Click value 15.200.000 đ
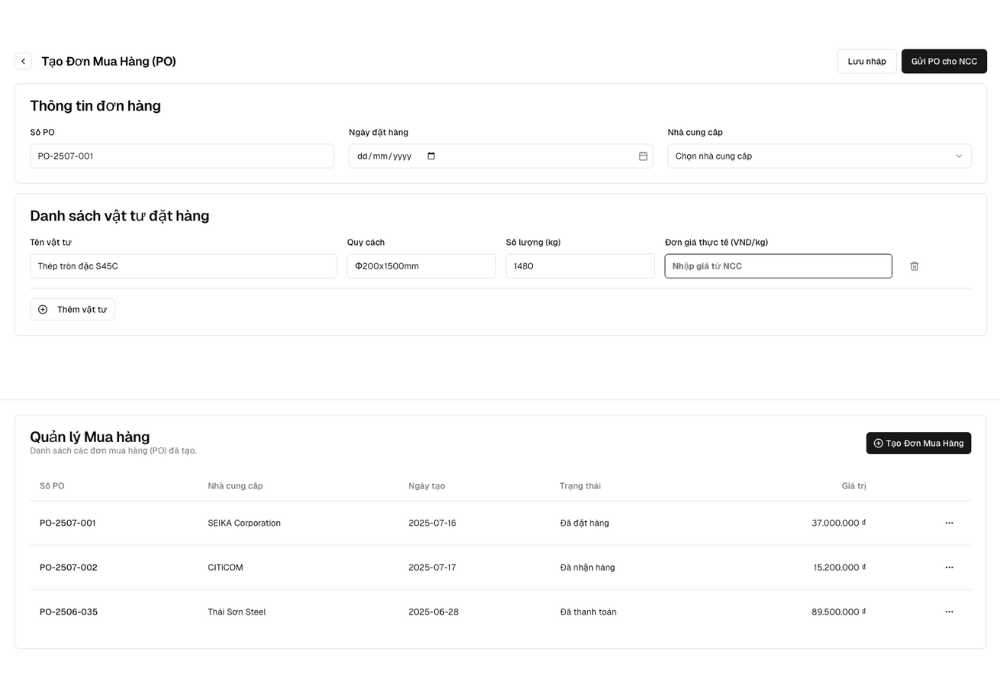This screenshot has width=1000, height=700. (x=839, y=567)
